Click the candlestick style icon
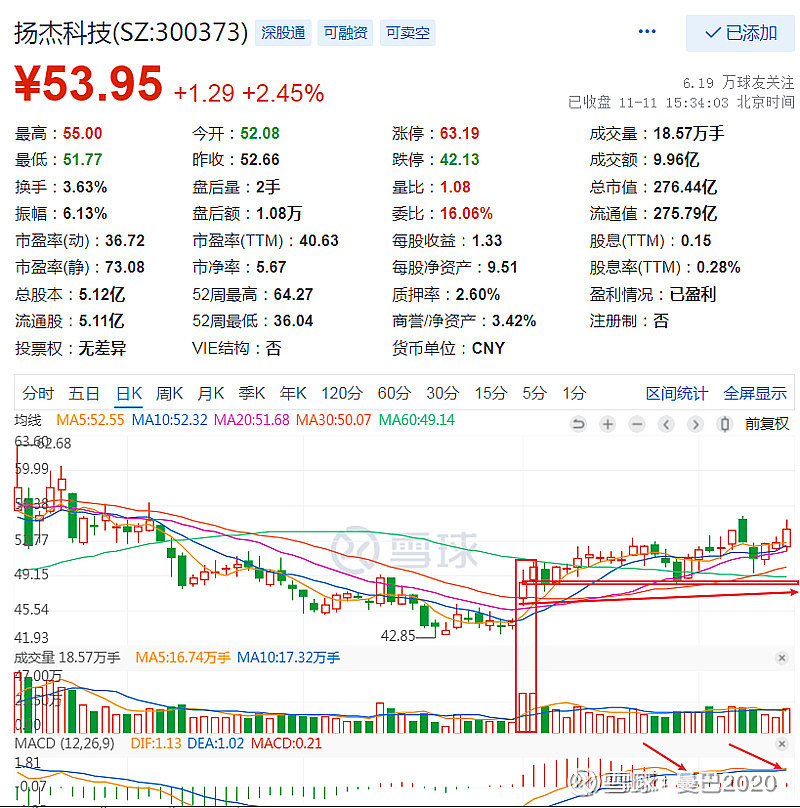The width and height of the screenshot is (800, 808). coord(725,425)
